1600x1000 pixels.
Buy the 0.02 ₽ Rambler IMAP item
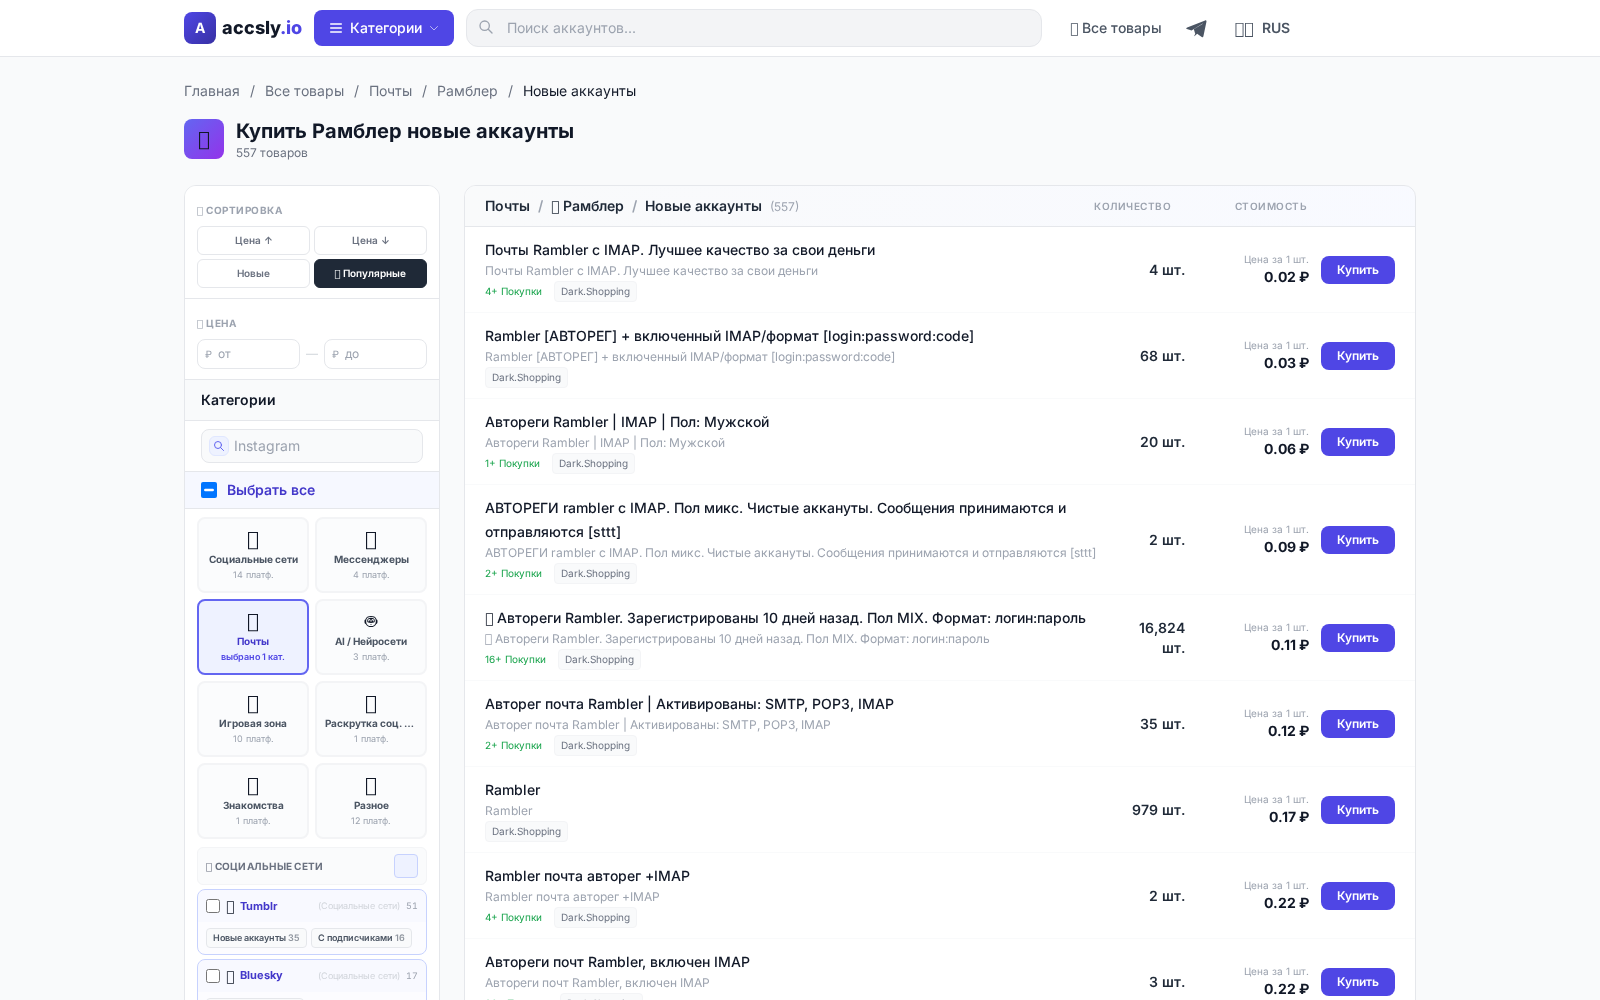(1358, 270)
